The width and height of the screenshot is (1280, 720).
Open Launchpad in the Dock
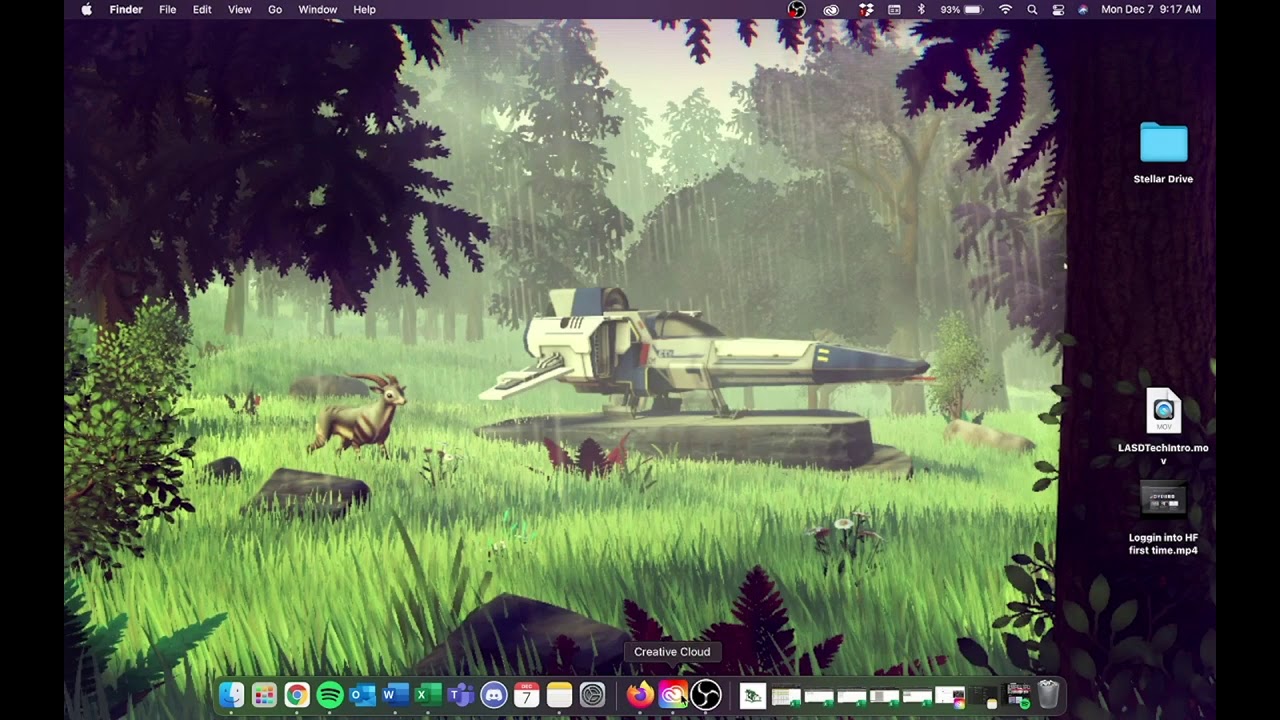coord(264,694)
